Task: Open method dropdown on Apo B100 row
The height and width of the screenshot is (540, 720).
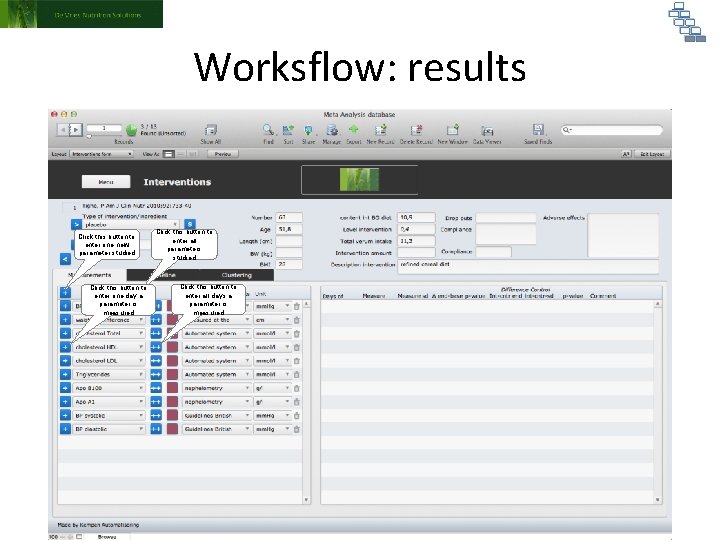Action: pyautogui.click(x=217, y=388)
